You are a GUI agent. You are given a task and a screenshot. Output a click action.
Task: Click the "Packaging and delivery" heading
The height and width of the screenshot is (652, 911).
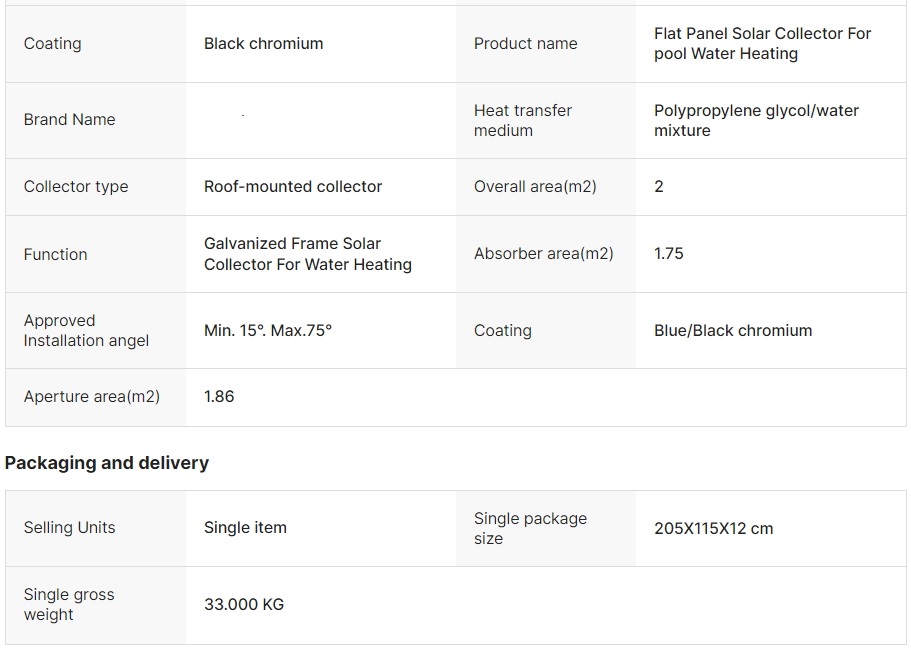tap(107, 463)
